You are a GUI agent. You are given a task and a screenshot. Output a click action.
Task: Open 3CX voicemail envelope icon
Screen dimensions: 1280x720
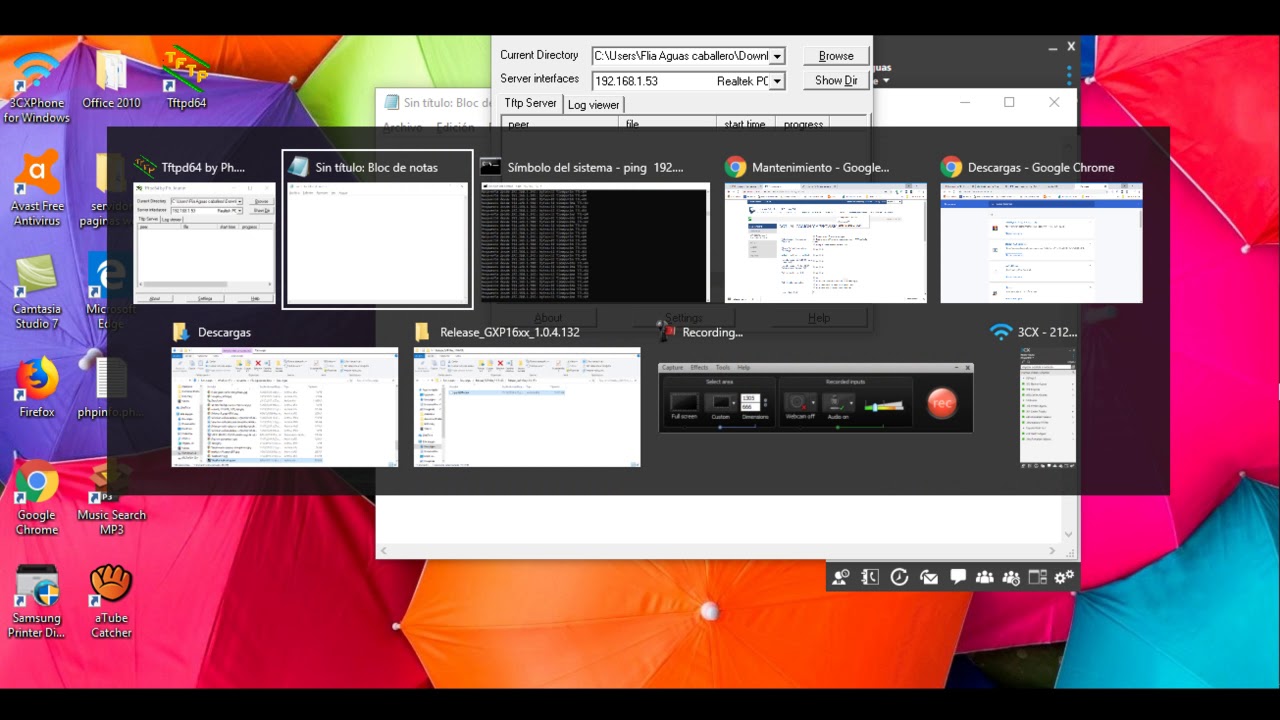pyautogui.click(x=929, y=577)
